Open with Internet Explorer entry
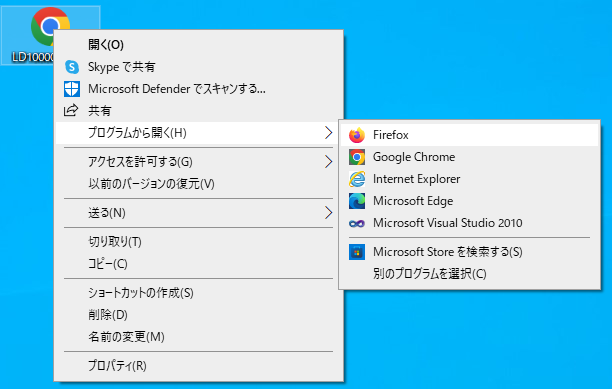Viewport: 612px width, 389px height. coord(470,179)
